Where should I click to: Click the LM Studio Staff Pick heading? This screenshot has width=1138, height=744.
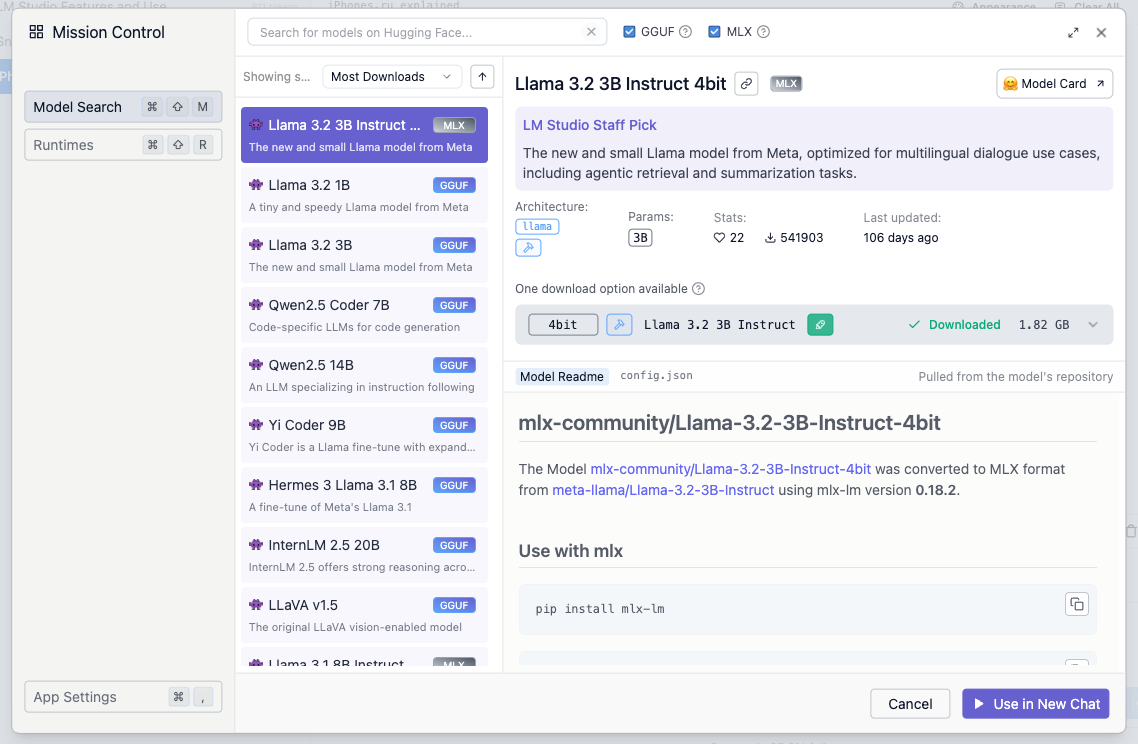coord(589,125)
